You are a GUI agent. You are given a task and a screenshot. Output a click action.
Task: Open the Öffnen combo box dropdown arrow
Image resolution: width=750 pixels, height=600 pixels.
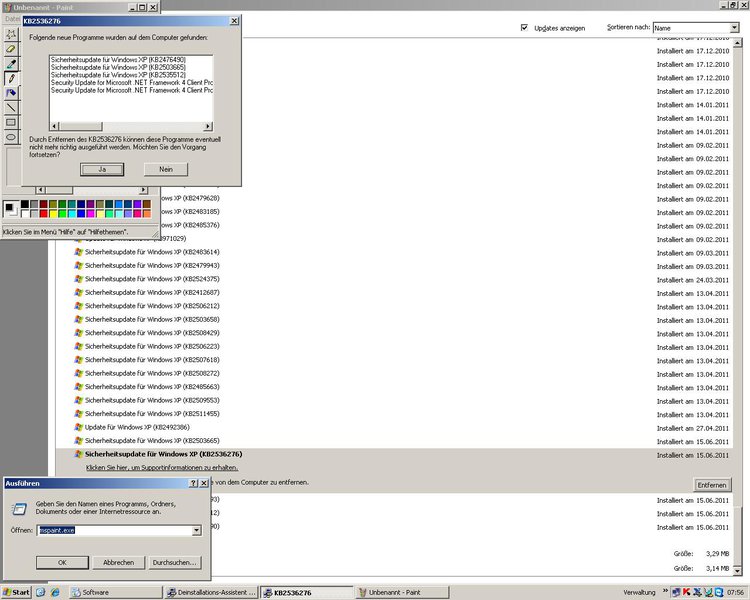coord(197,530)
